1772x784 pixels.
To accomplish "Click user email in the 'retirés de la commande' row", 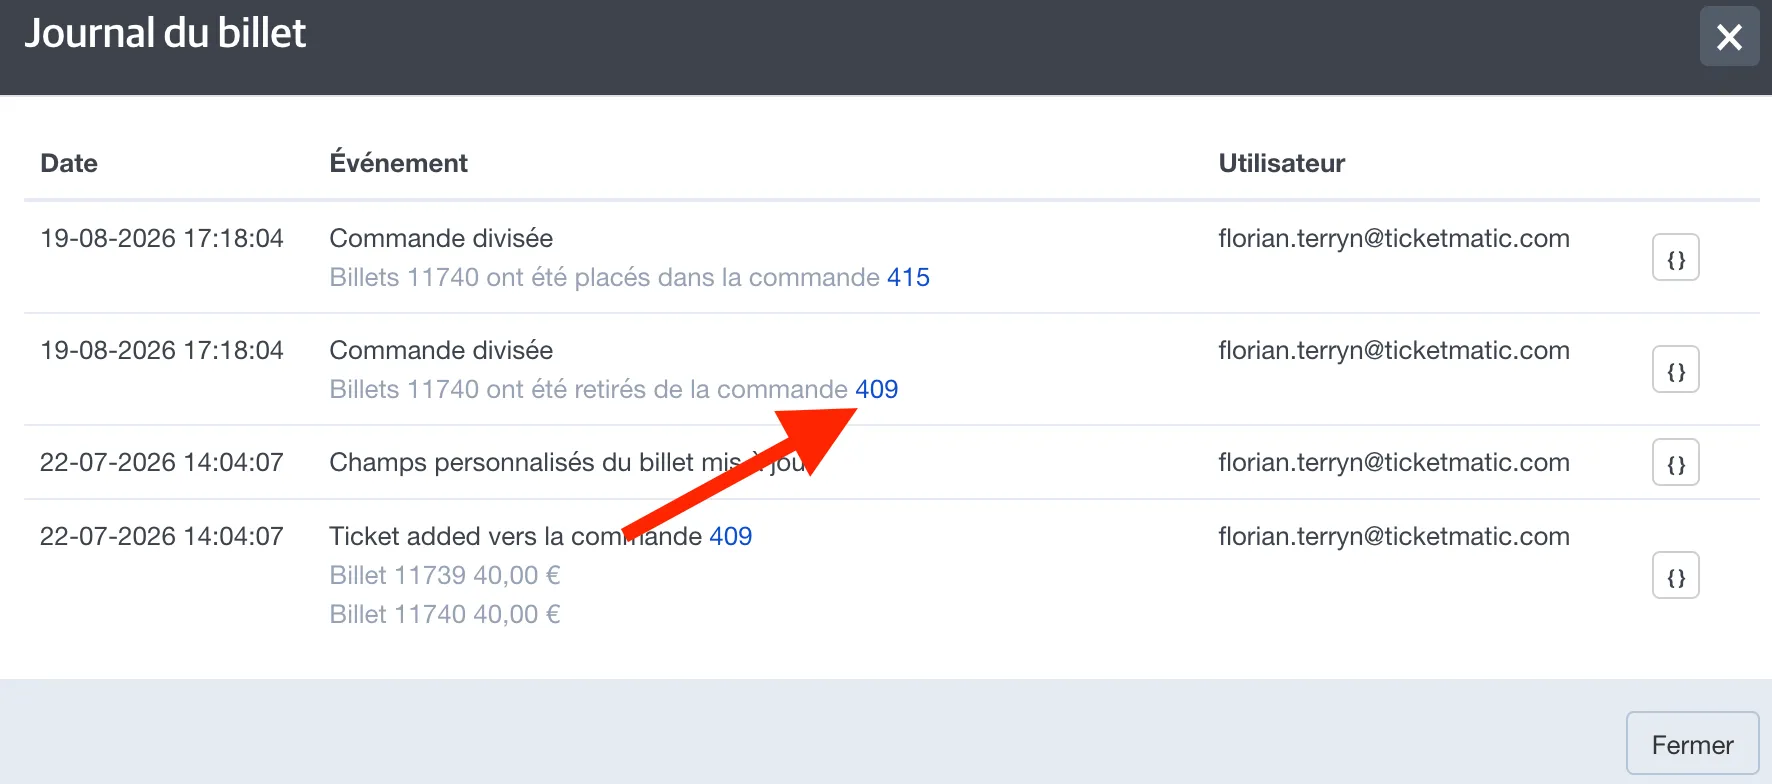I will [x=1394, y=350].
